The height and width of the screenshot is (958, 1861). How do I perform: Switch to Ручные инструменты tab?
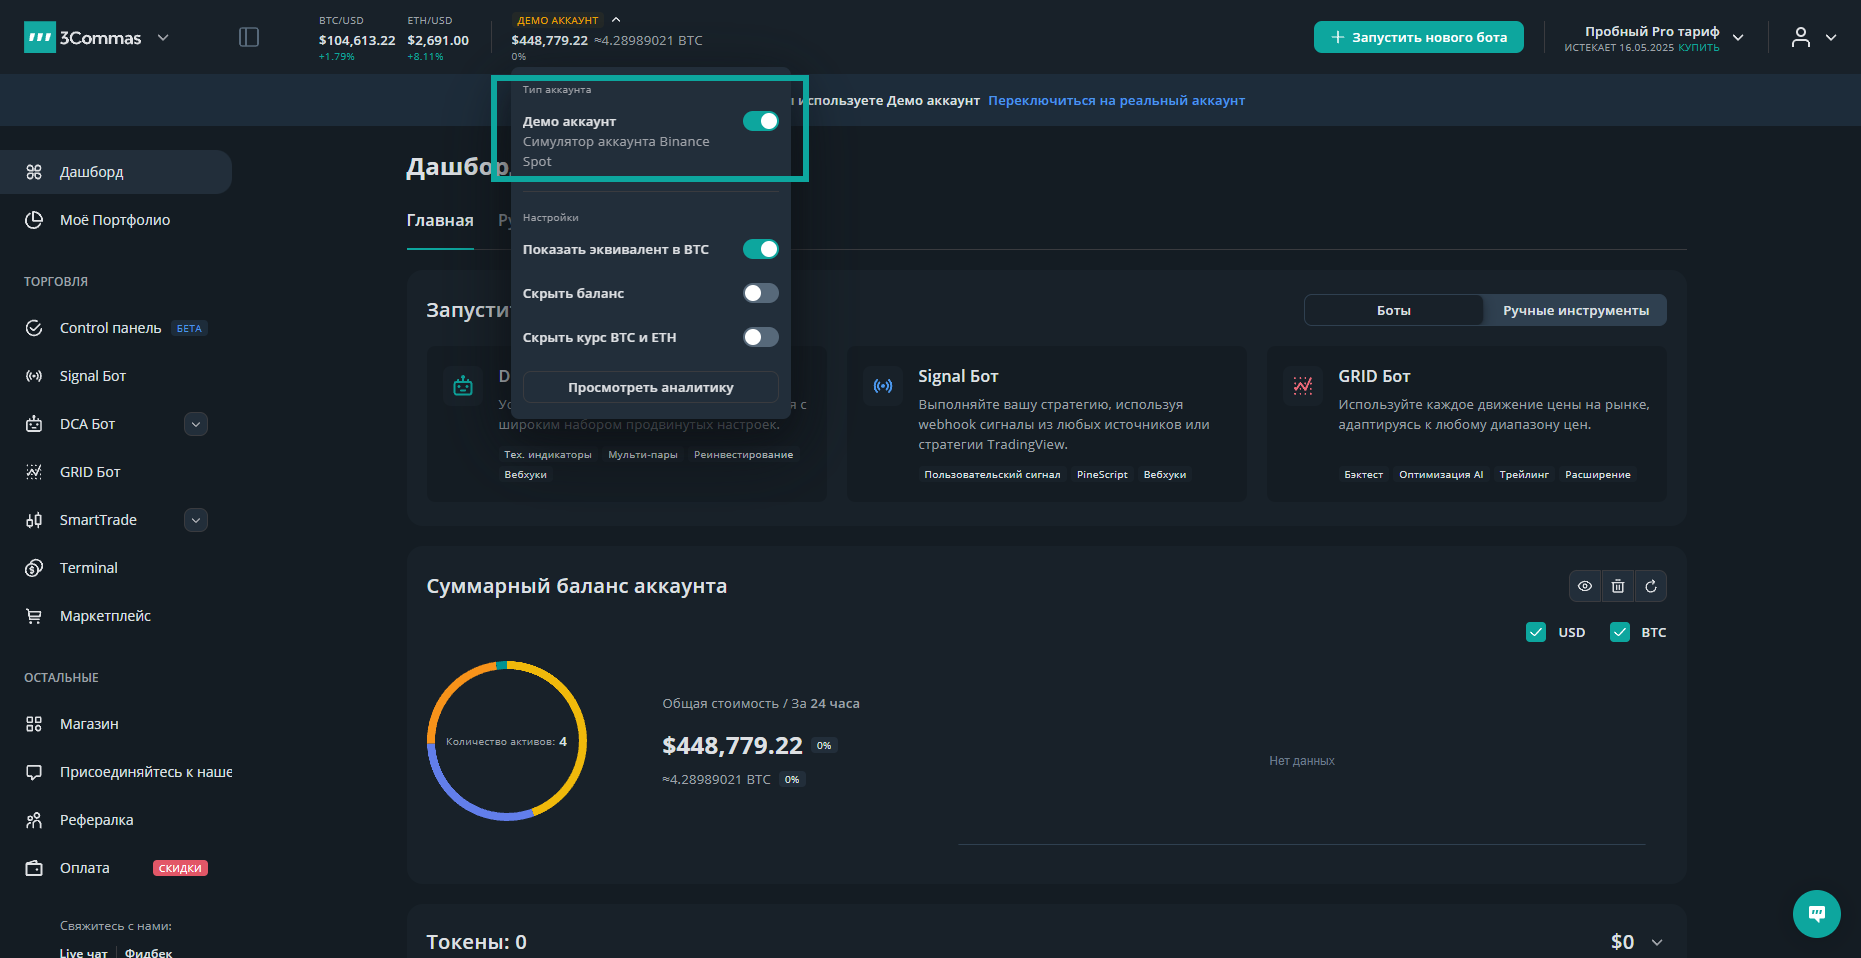pos(1576,310)
